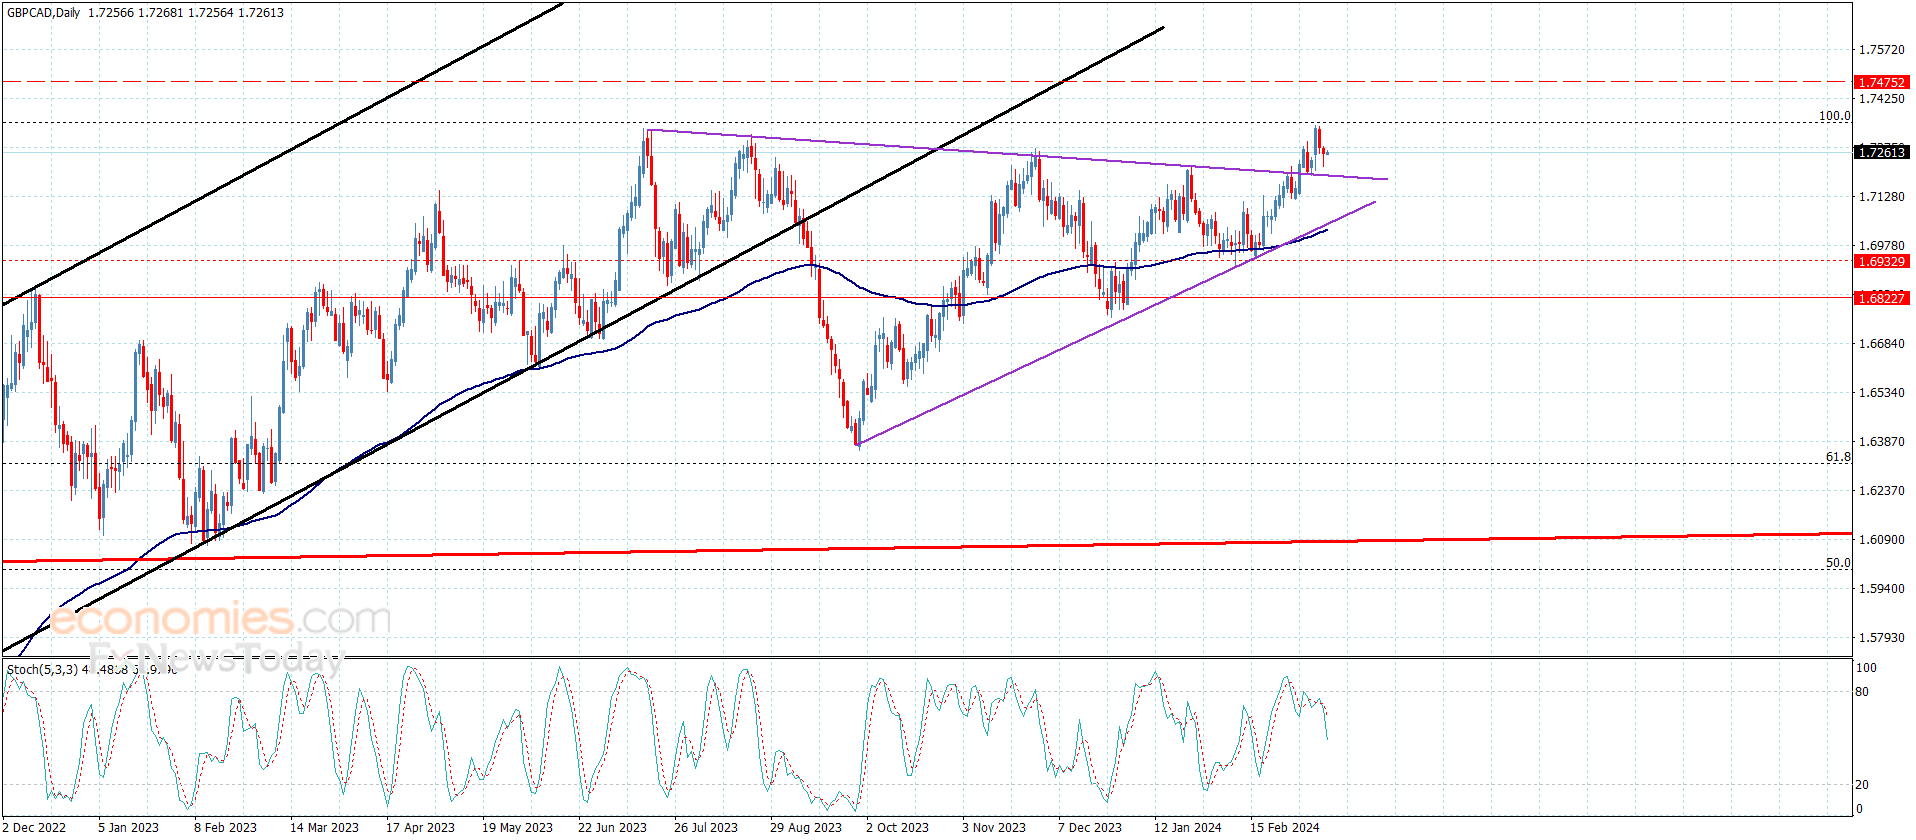Click the 1.74250 price axis value

click(1881, 98)
